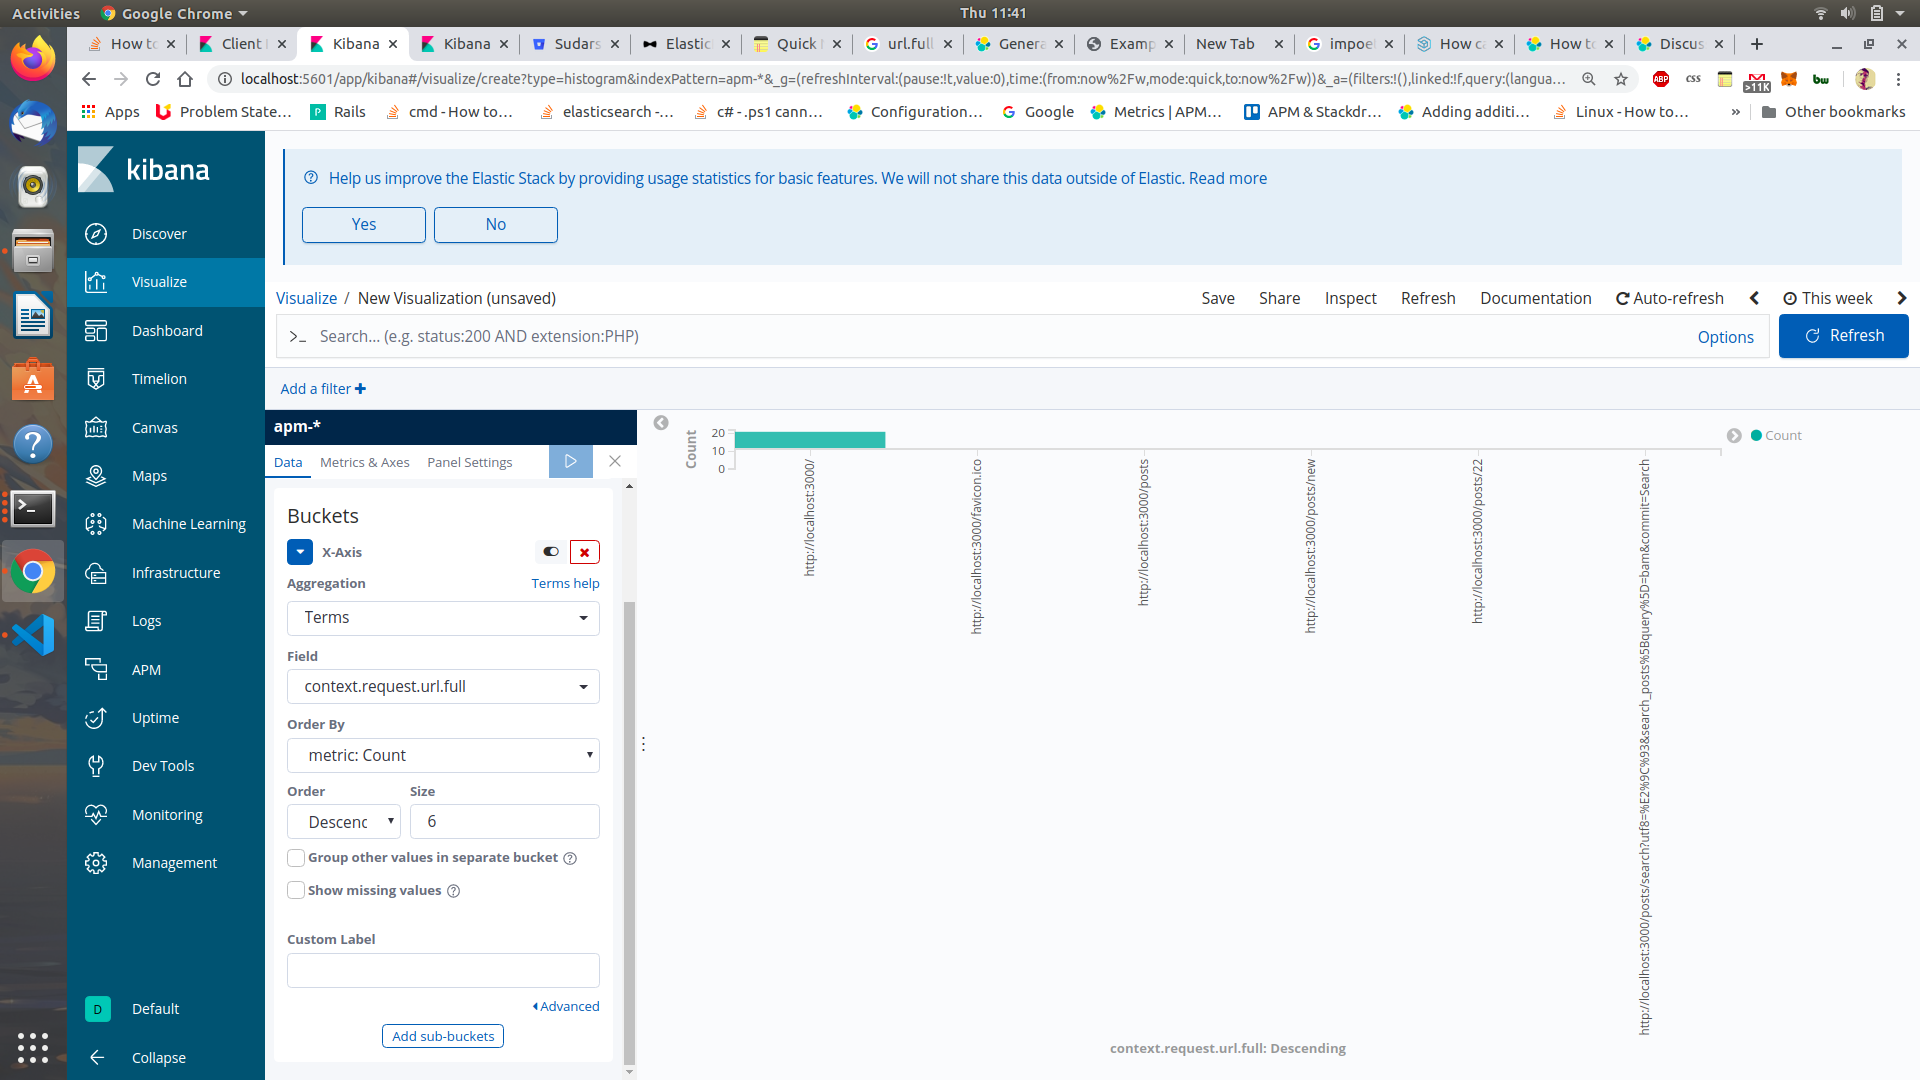Open the Canvas workspace icon
1920x1080 pixels.
[96, 428]
